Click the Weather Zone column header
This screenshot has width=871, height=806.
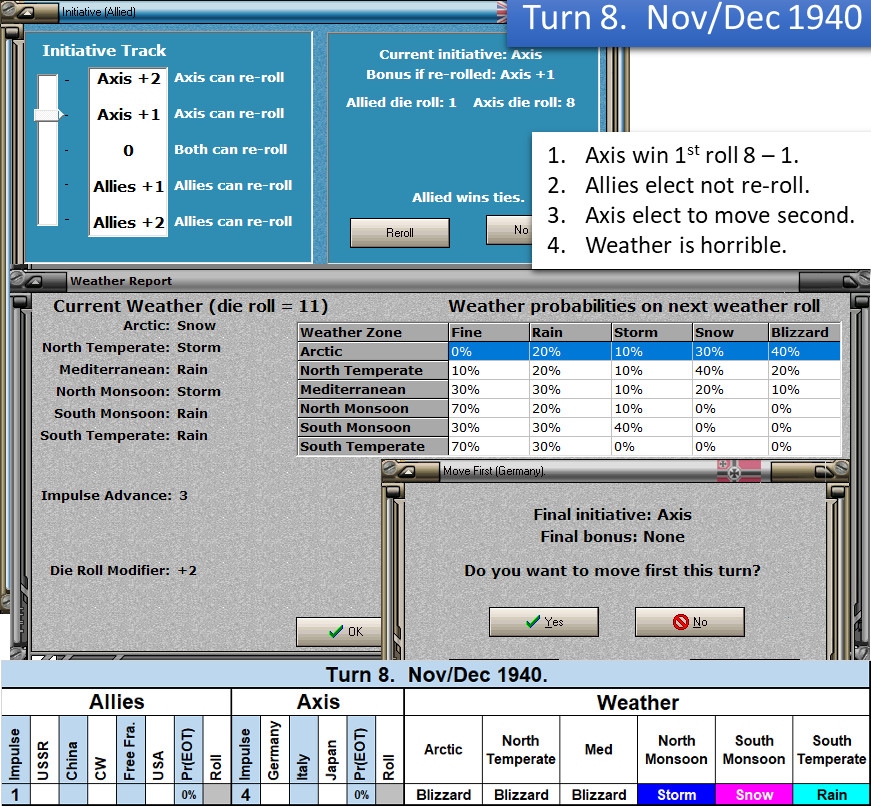point(373,332)
